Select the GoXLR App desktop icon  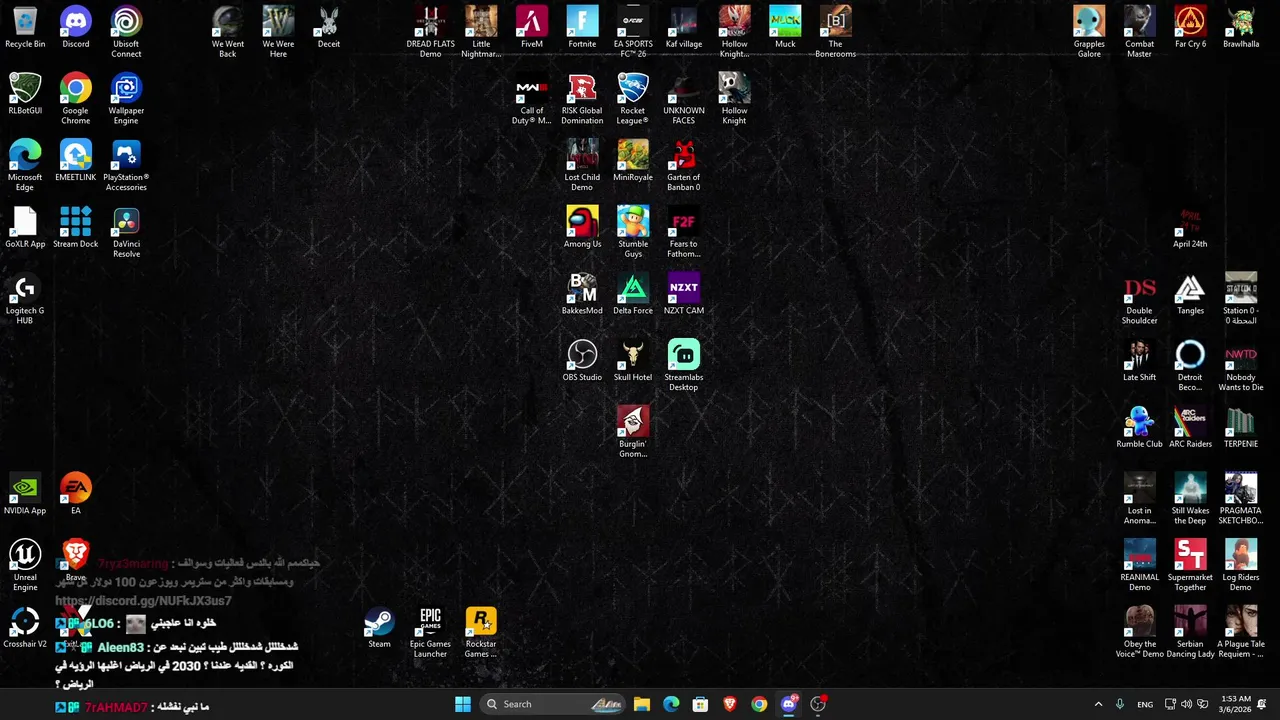[25, 228]
